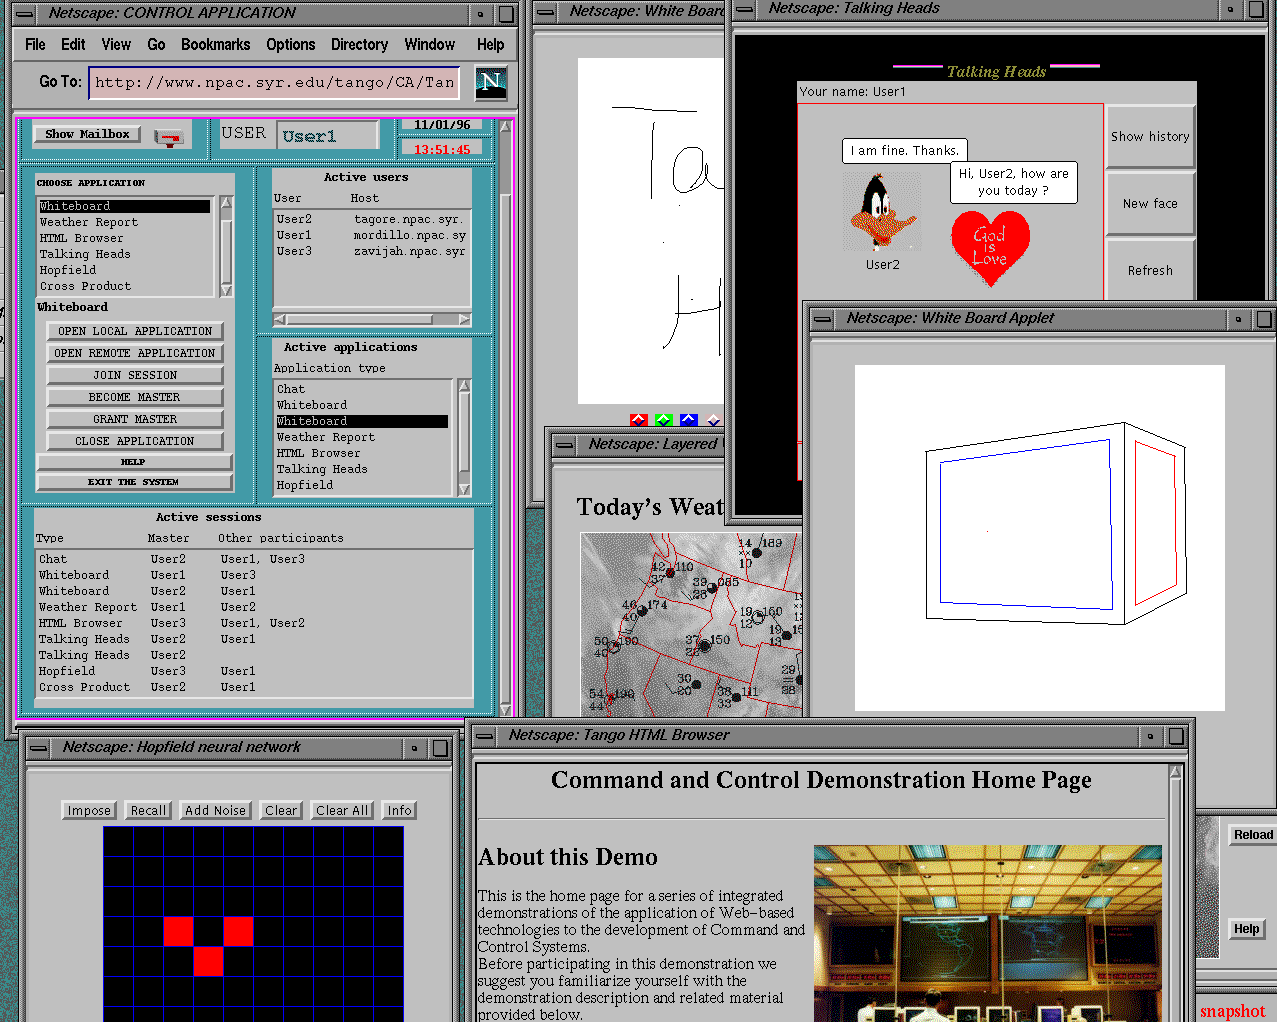This screenshot has width=1277, height=1022.
Task: Click the CLOSE APPLICATION button
Action: (135, 441)
